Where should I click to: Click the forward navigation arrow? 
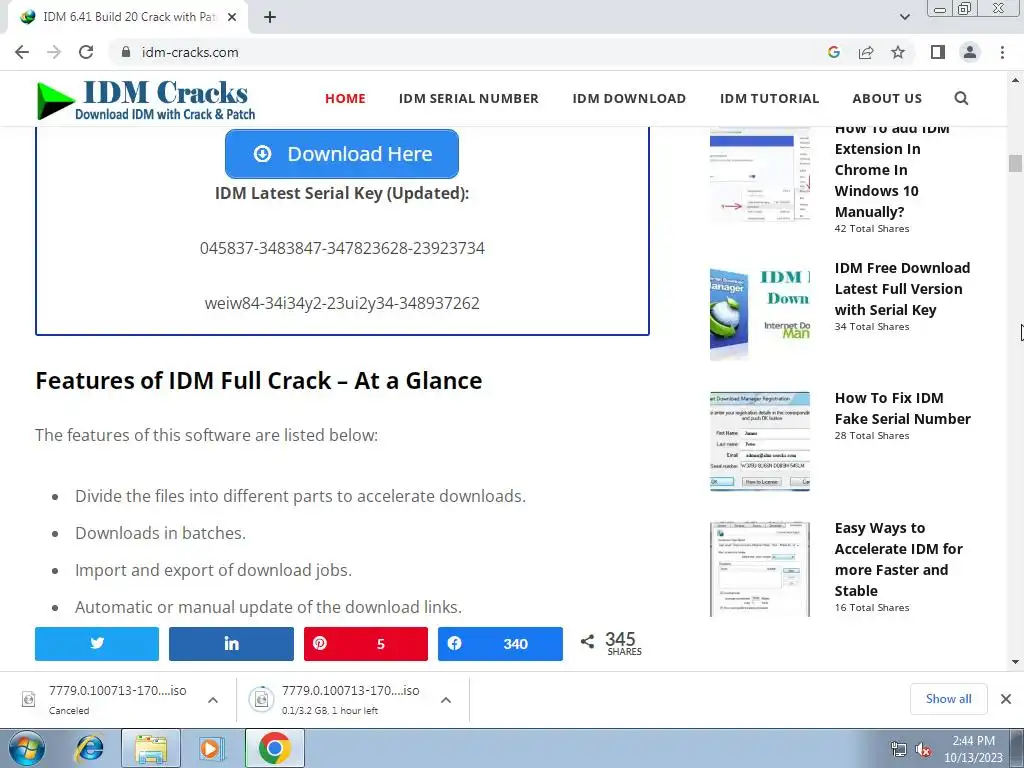click(x=54, y=52)
